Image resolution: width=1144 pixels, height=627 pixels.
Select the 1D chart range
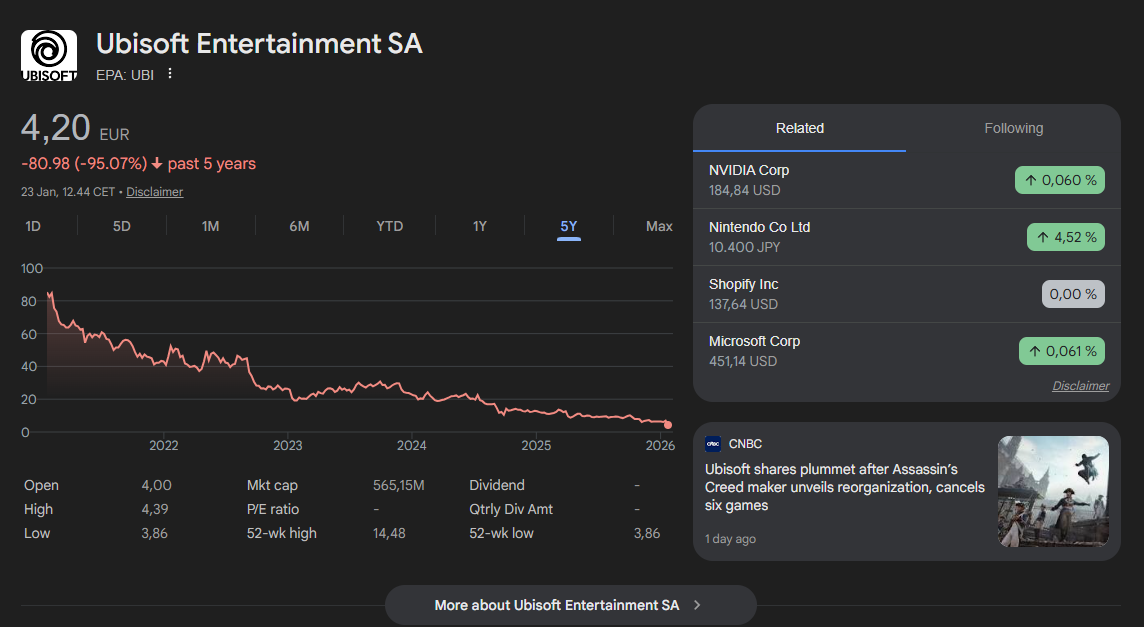(x=33, y=226)
